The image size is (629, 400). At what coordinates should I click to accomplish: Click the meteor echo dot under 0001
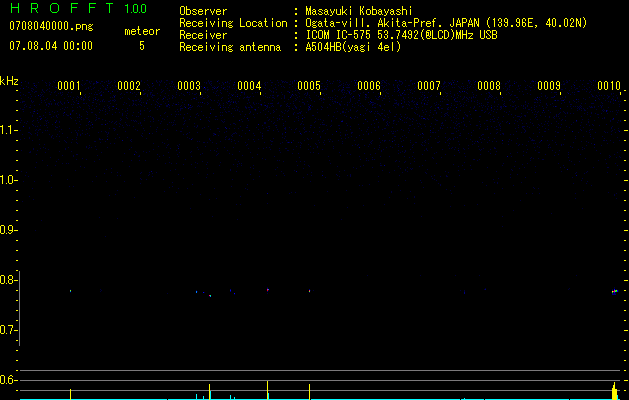click(x=71, y=290)
